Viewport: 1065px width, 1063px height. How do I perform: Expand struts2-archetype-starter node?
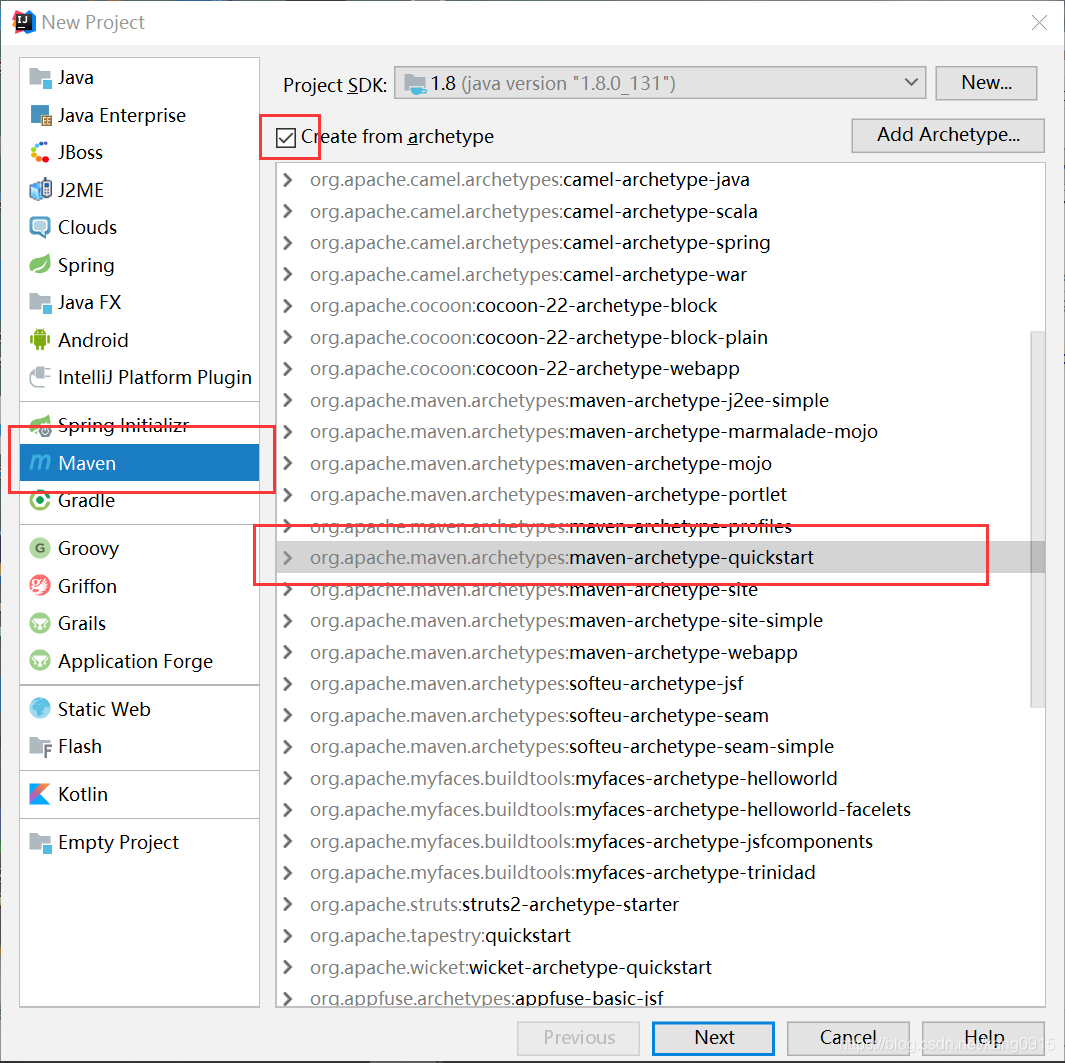[x=288, y=905]
